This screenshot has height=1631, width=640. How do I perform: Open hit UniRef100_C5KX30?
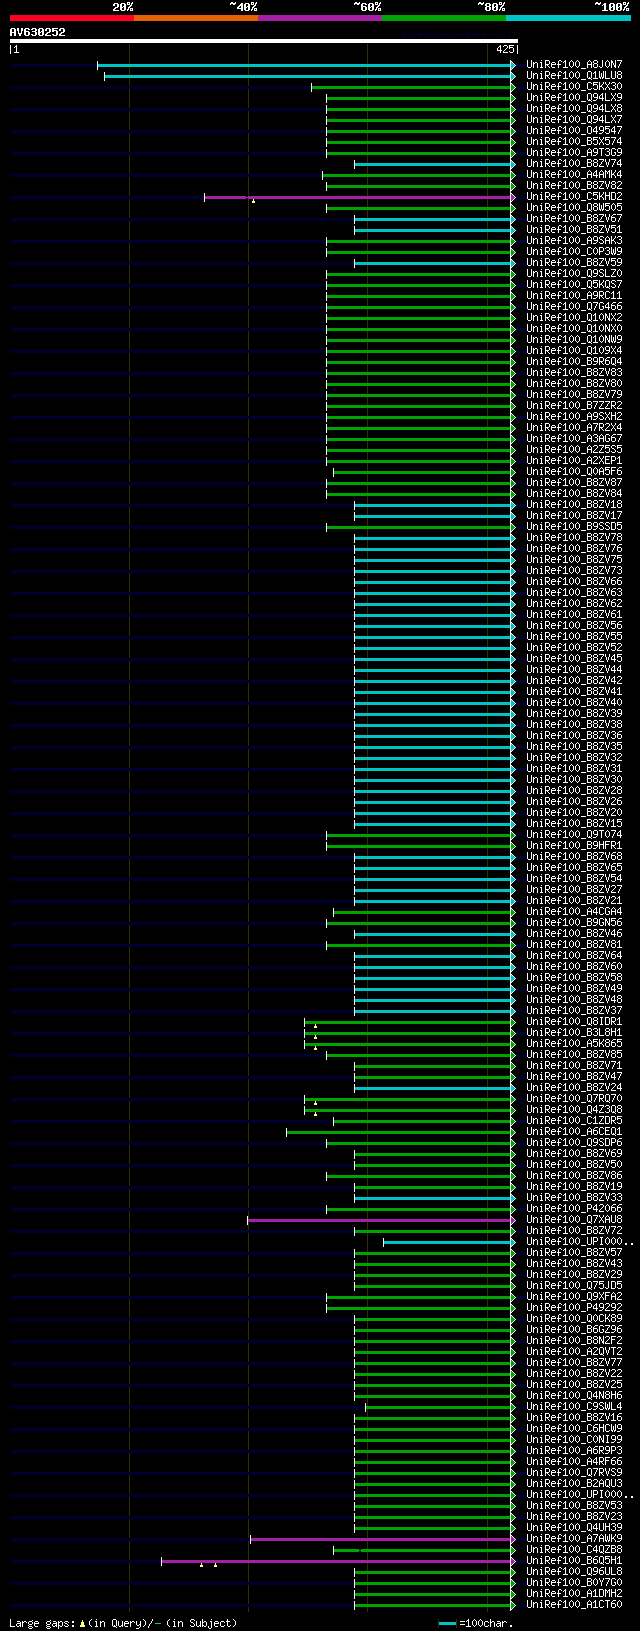pyautogui.click(x=574, y=87)
